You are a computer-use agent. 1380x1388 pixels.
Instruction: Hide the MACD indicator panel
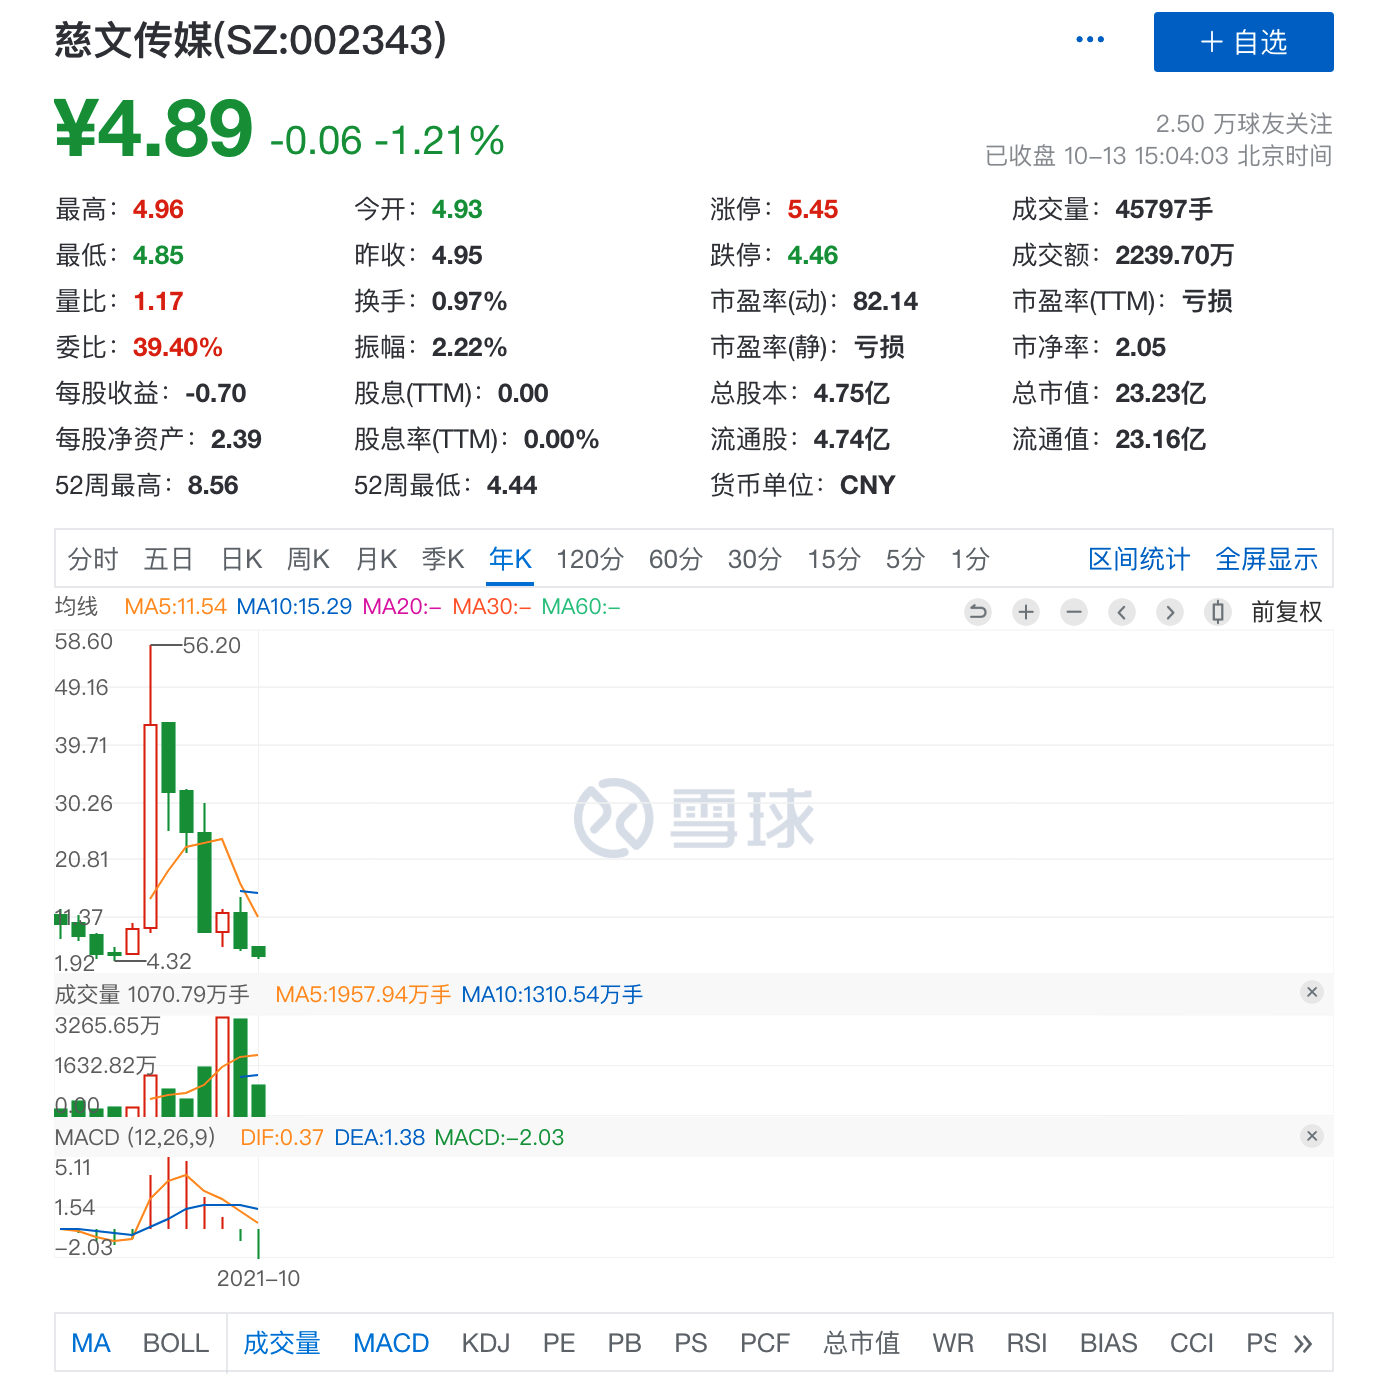click(1311, 1136)
